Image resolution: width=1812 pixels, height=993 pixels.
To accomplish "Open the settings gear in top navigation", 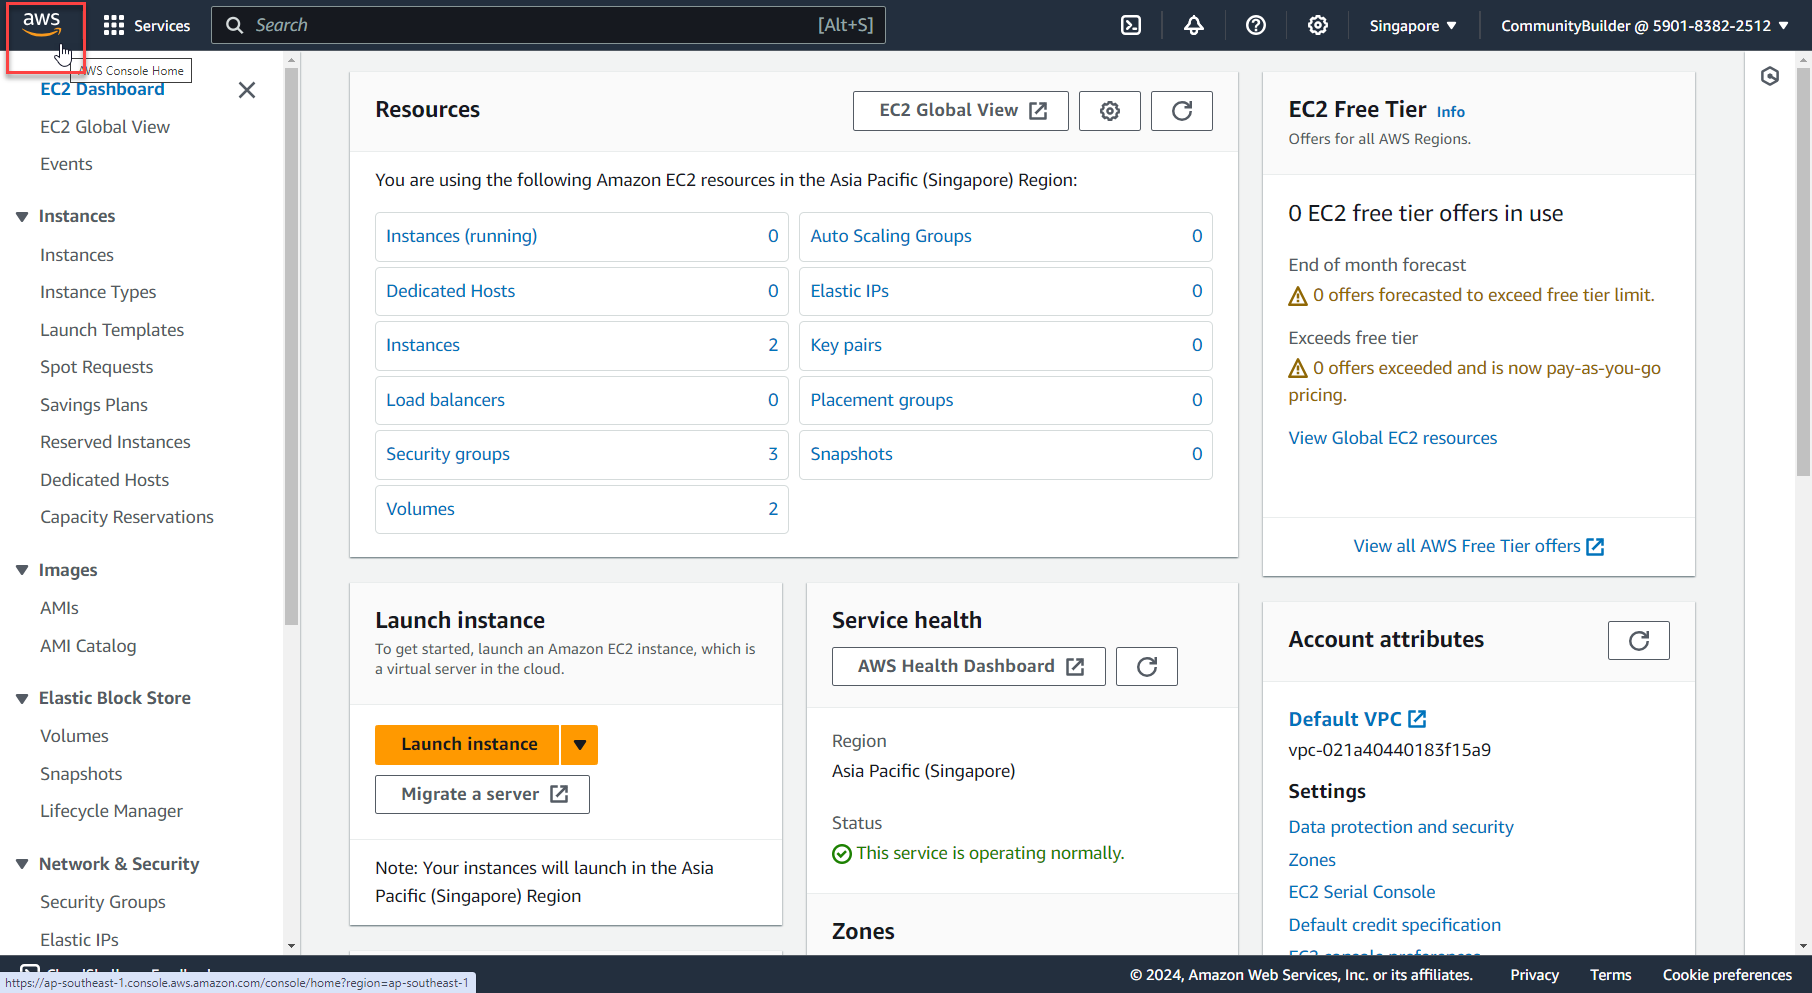I will coord(1318,25).
